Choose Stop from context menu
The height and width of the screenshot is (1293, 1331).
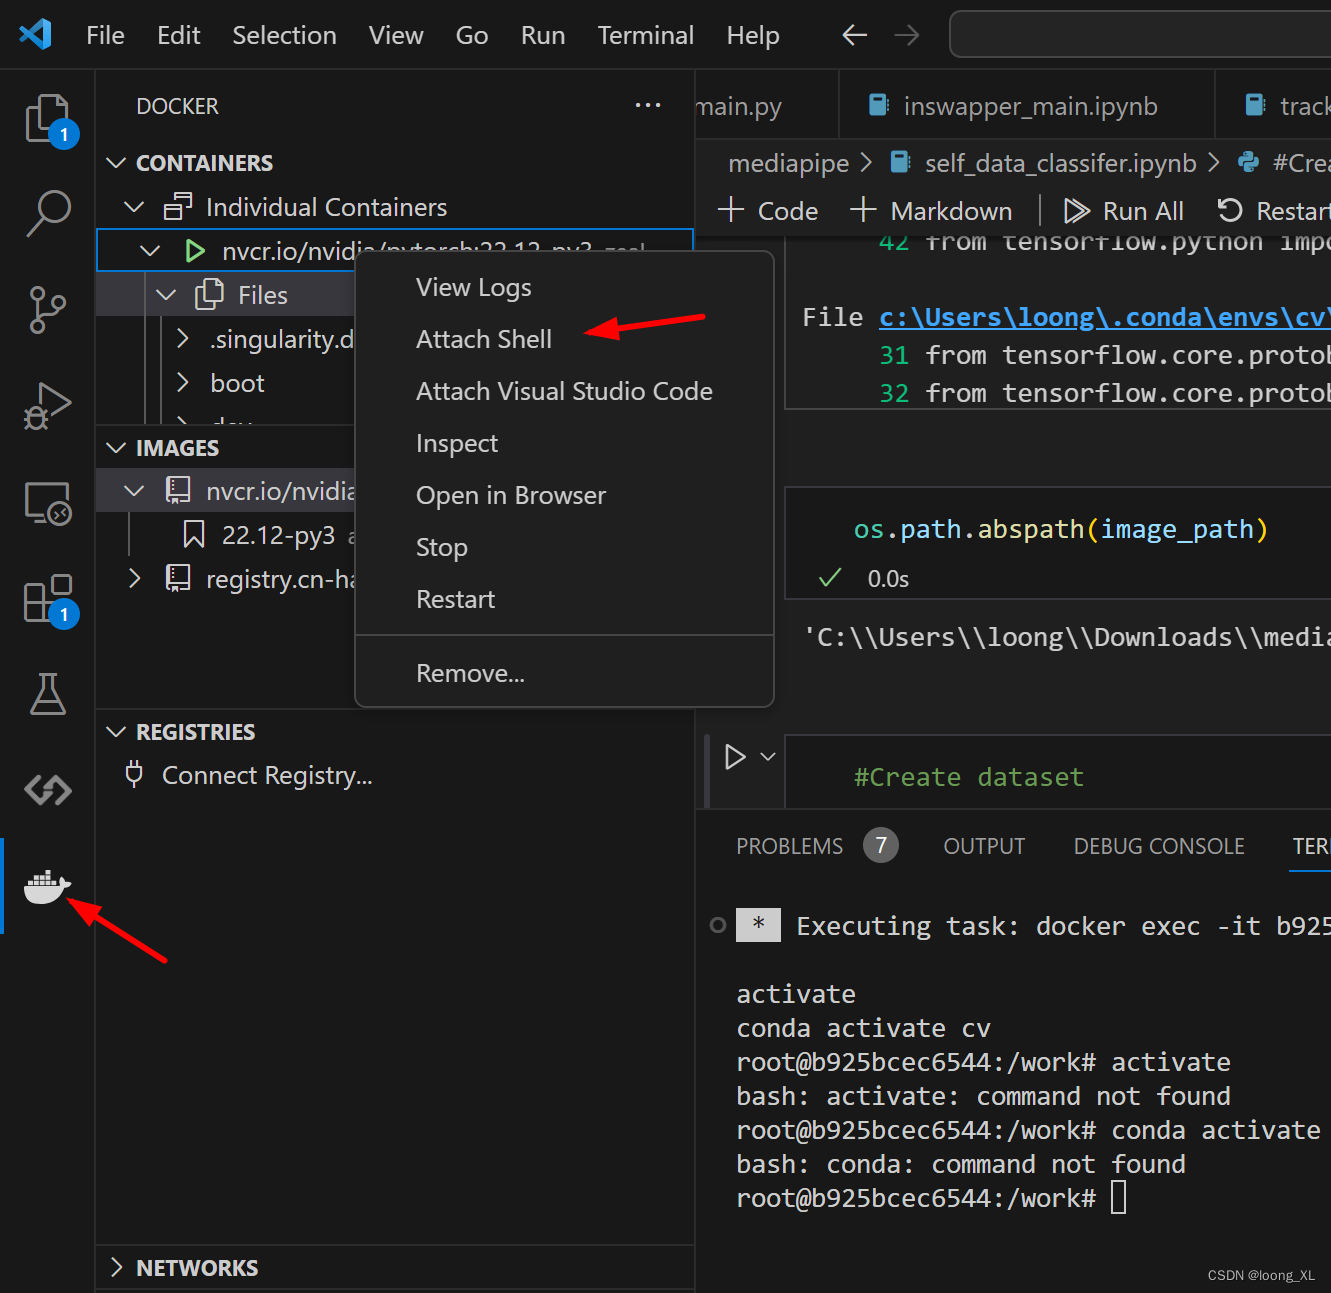point(565,547)
